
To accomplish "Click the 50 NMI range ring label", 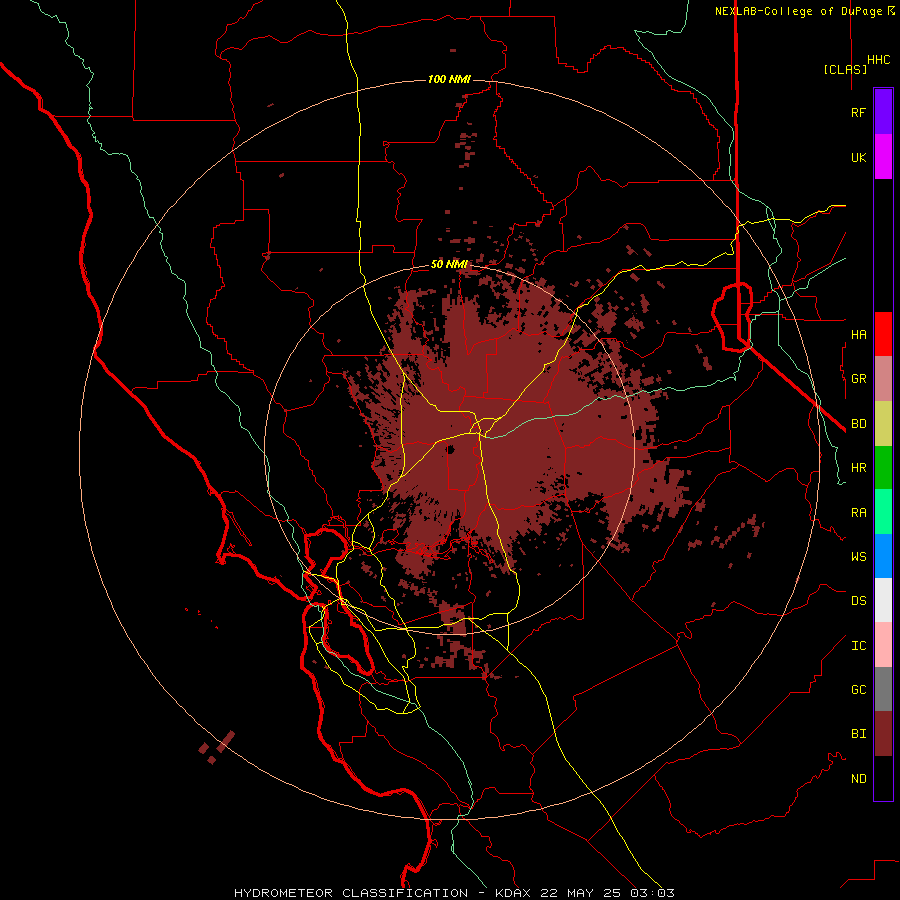I will tap(449, 264).
